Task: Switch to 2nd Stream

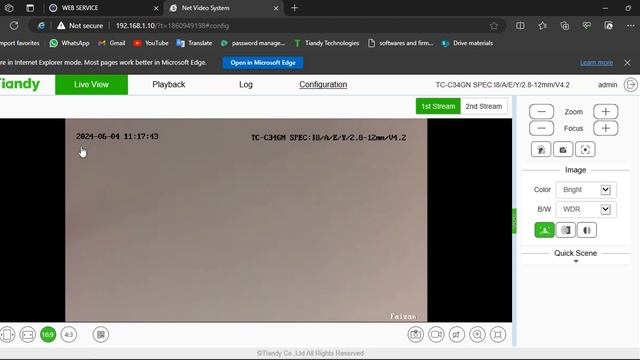Action: 484,106
